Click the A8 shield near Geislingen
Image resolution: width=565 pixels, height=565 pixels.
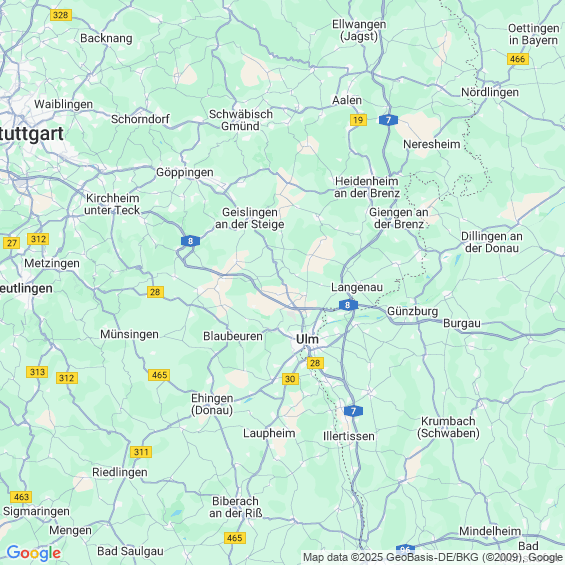tap(191, 241)
